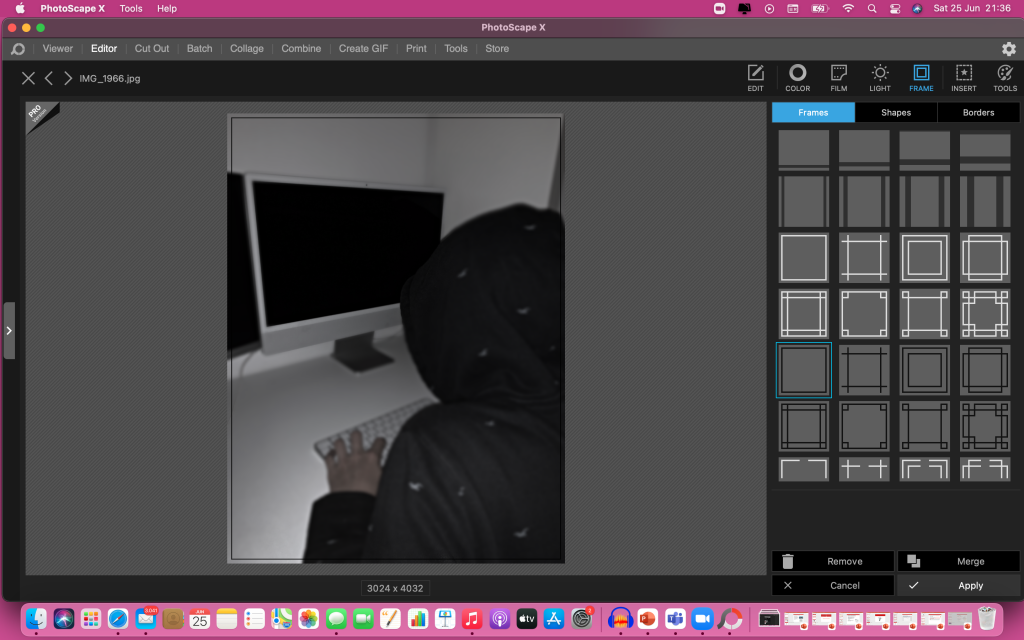Select the selected thin black square frame
The width and height of the screenshot is (1024, 640).
803,370
